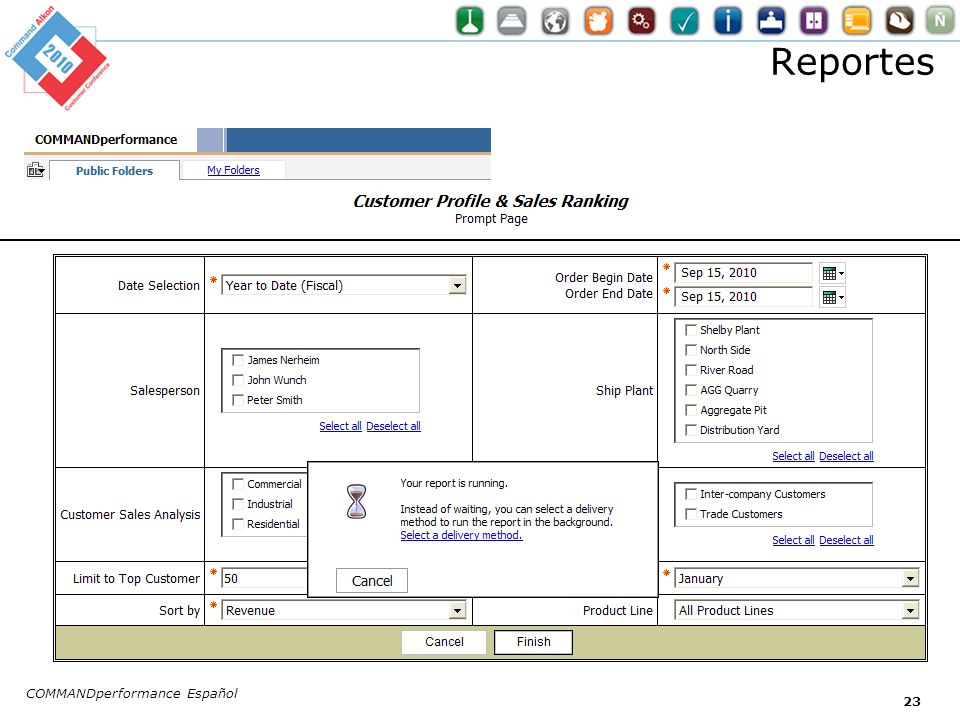Viewport: 960px width, 720px height.
Task: Check the Inter-company Customers box
Action: pos(691,494)
